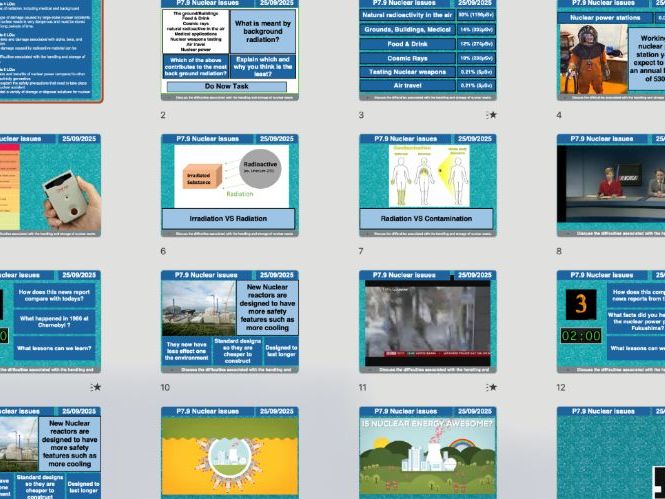Image resolution: width=665 pixels, height=499 pixels.
Task: Click slide number 6 label
Action: tap(163, 251)
